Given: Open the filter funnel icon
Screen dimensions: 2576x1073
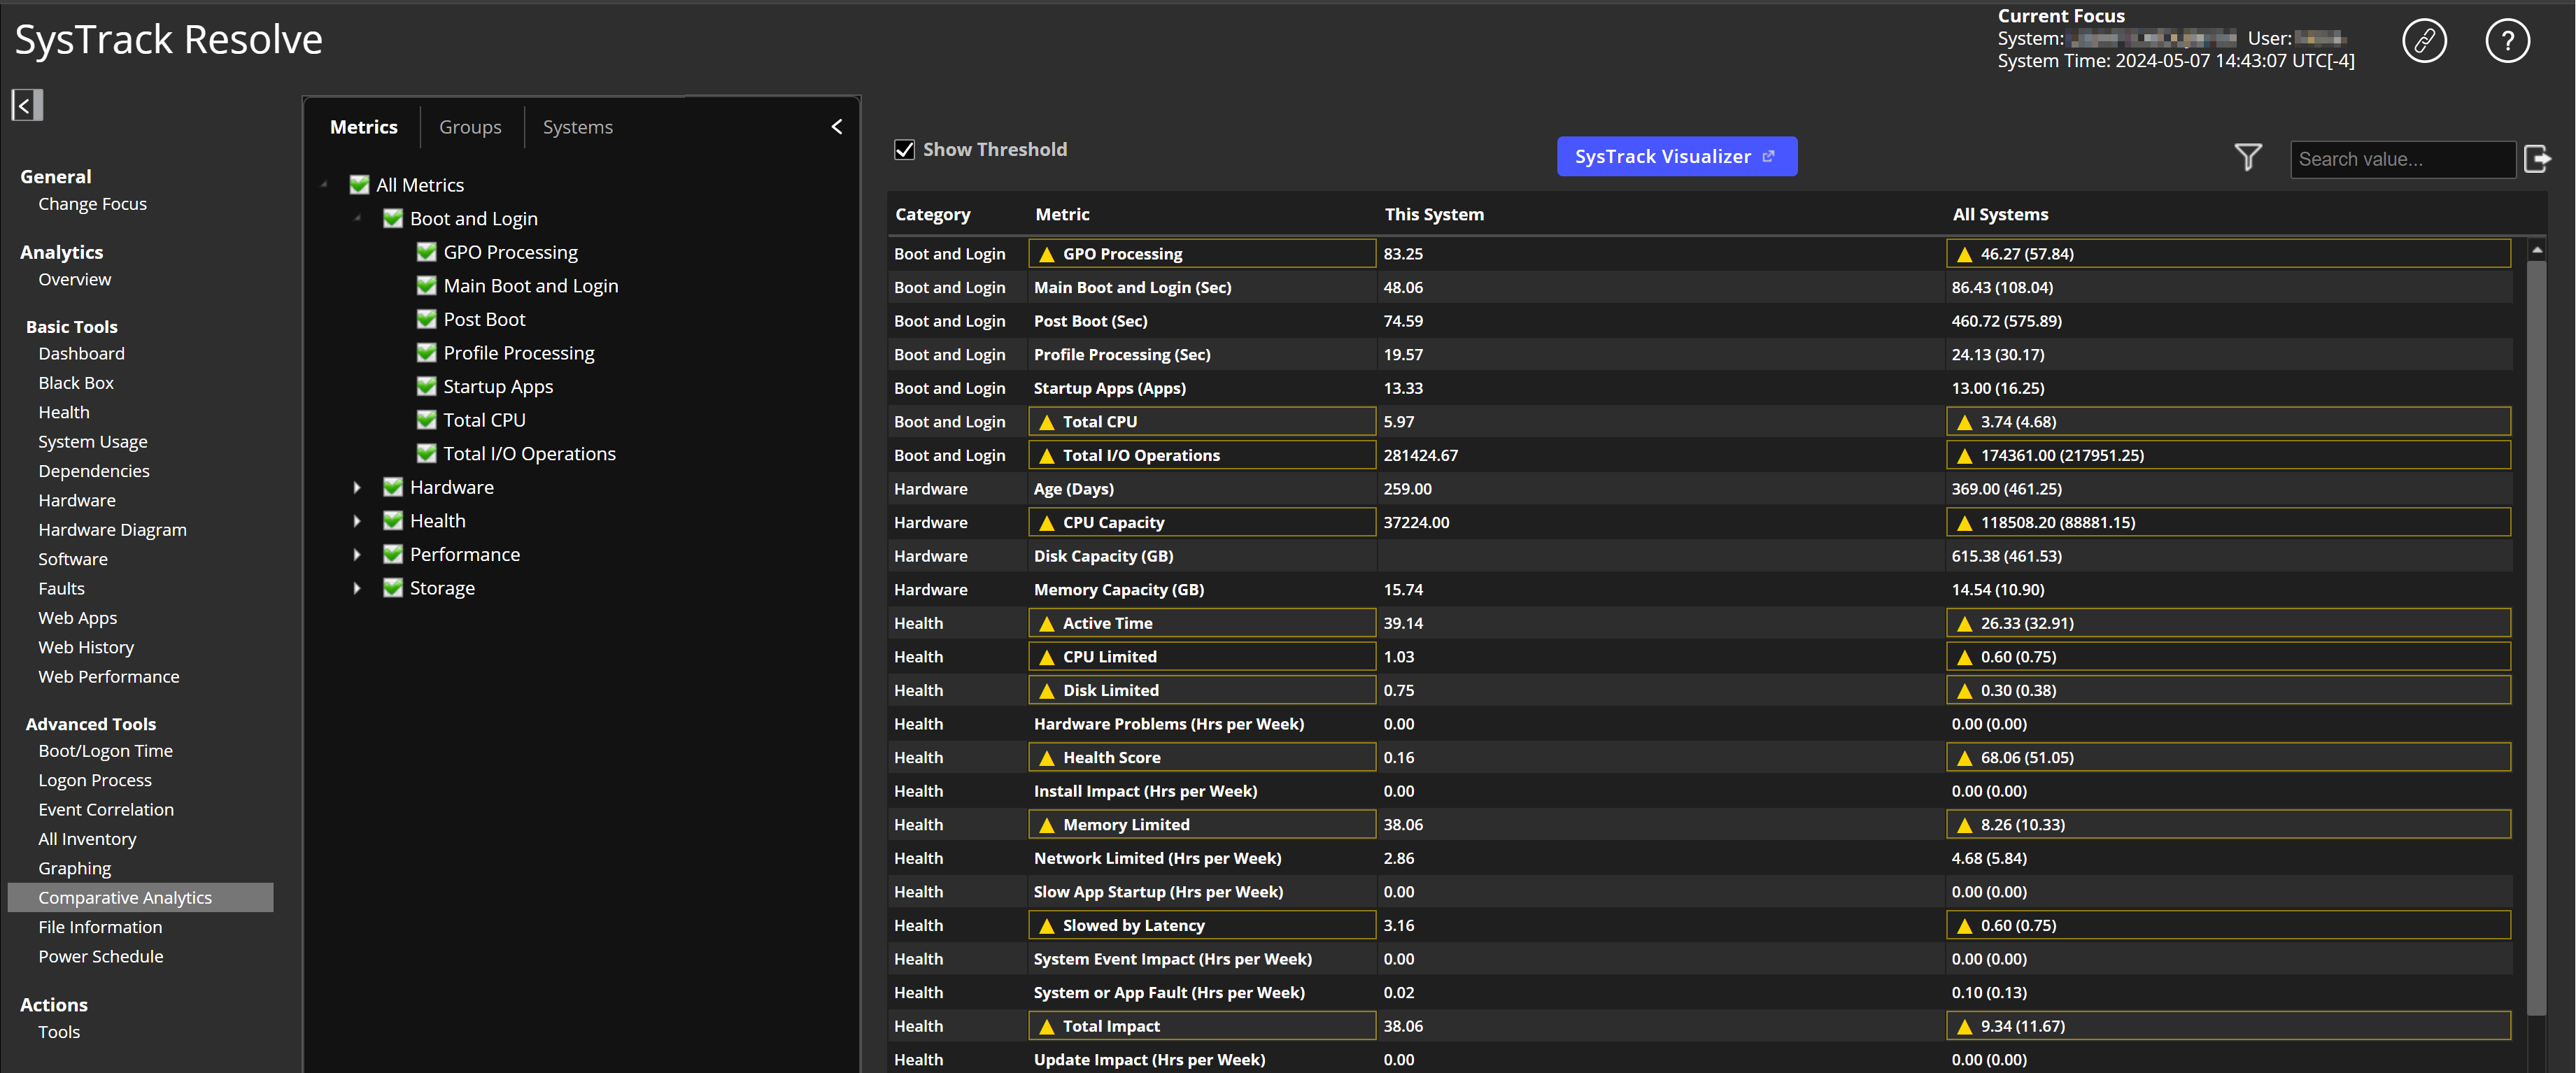Looking at the screenshot, I should pos(2248,157).
